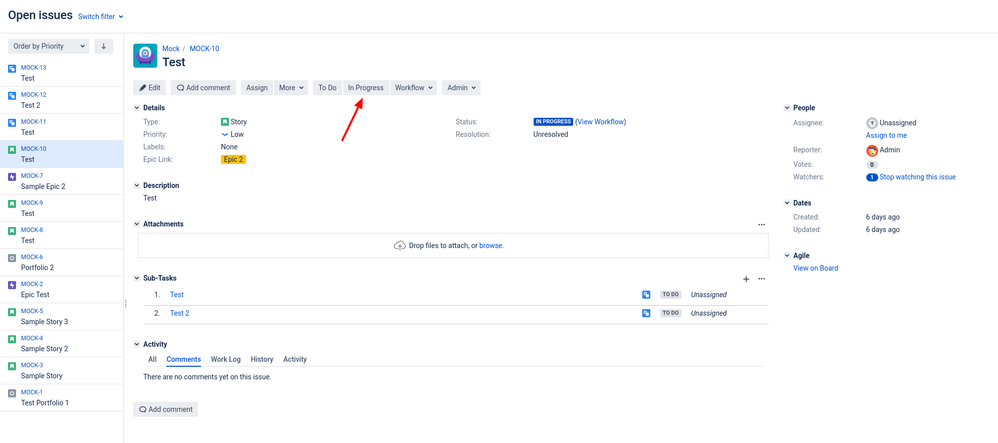Select the Comments tab
Viewport: 998px width, 443px height.
pos(183,359)
